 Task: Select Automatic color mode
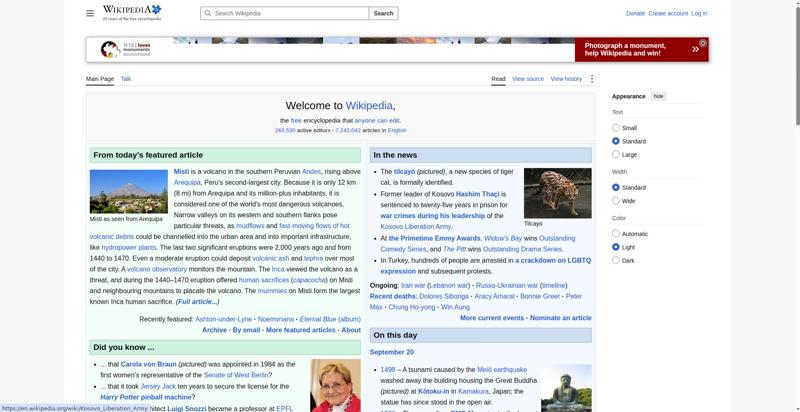coord(616,234)
